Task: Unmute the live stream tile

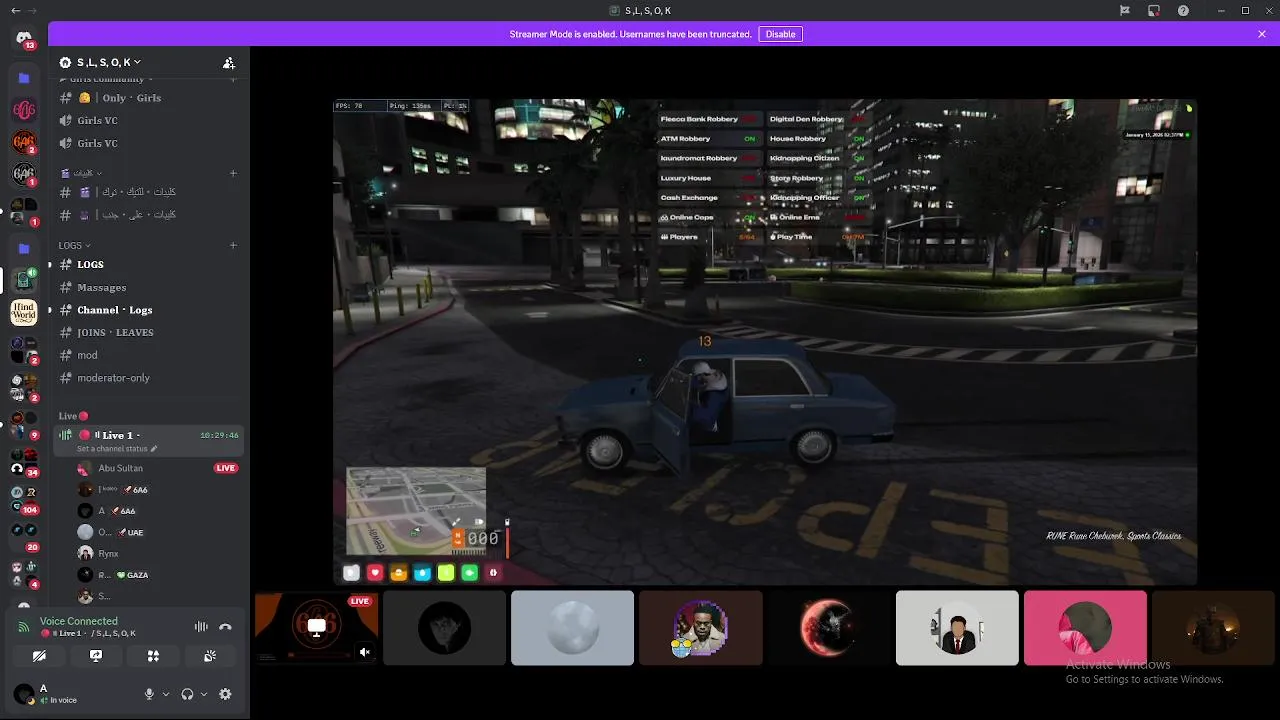Action: [365, 652]
